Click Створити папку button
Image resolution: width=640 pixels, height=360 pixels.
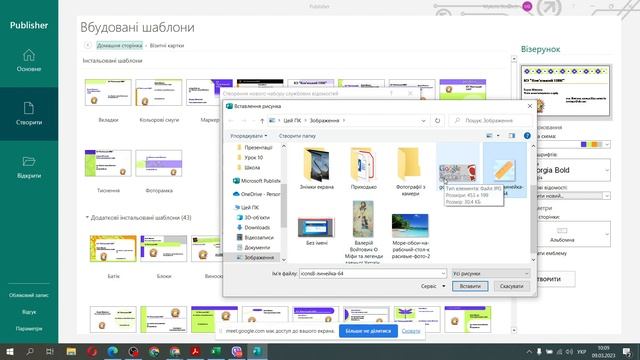point(297,136)
